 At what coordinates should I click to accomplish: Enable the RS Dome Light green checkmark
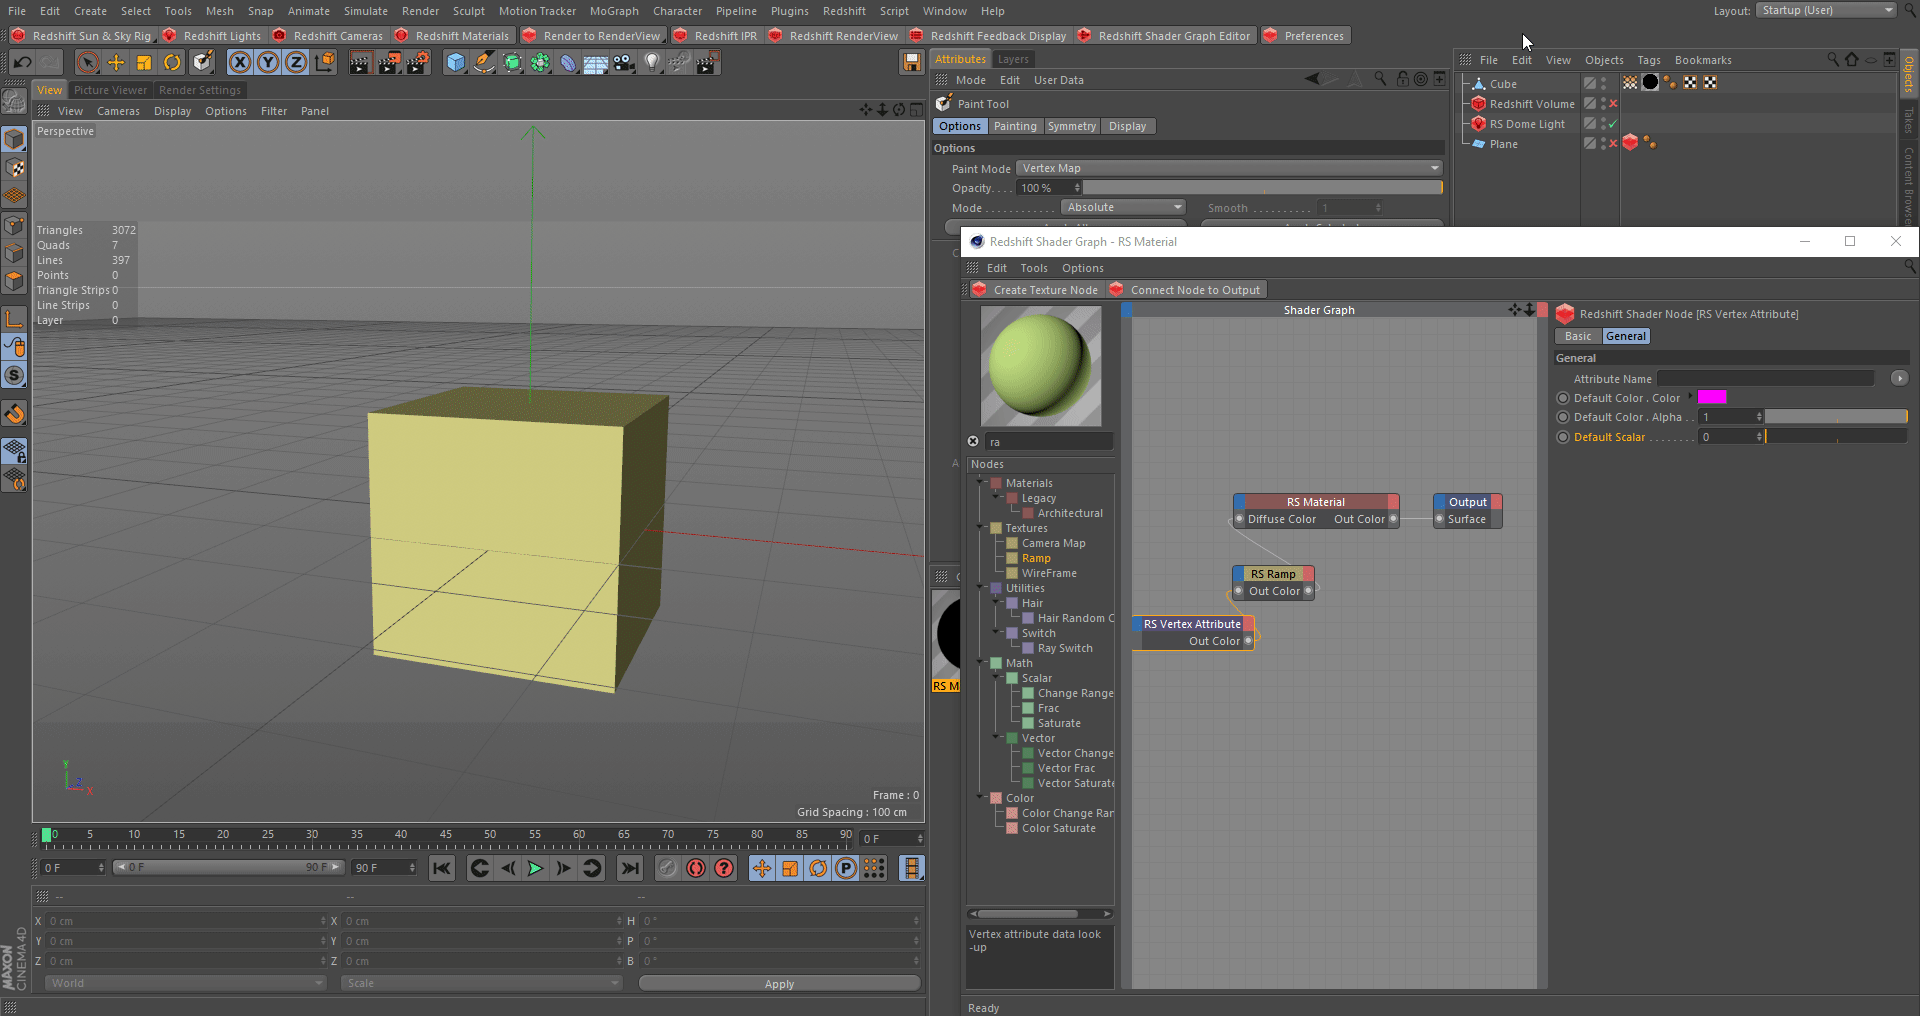tap(1612, 124)
